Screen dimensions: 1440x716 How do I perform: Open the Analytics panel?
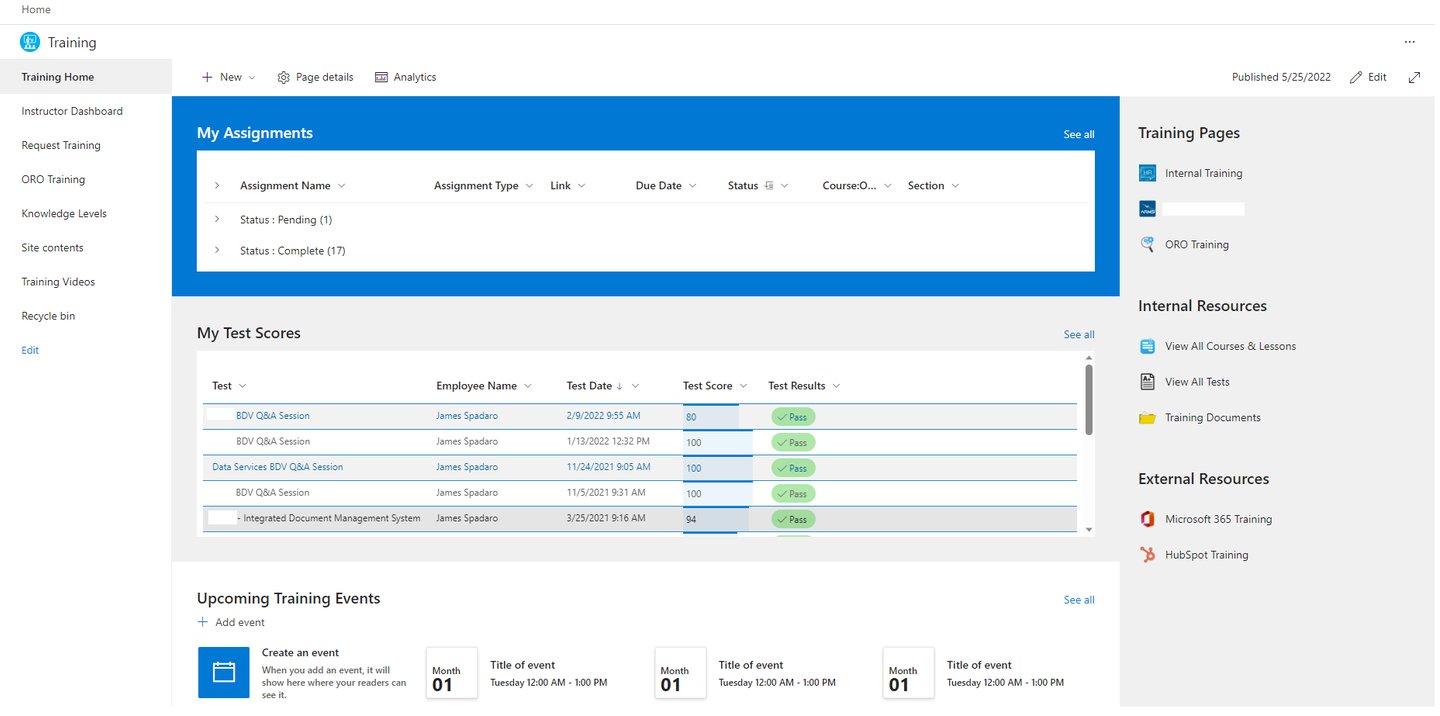point(405,77)
